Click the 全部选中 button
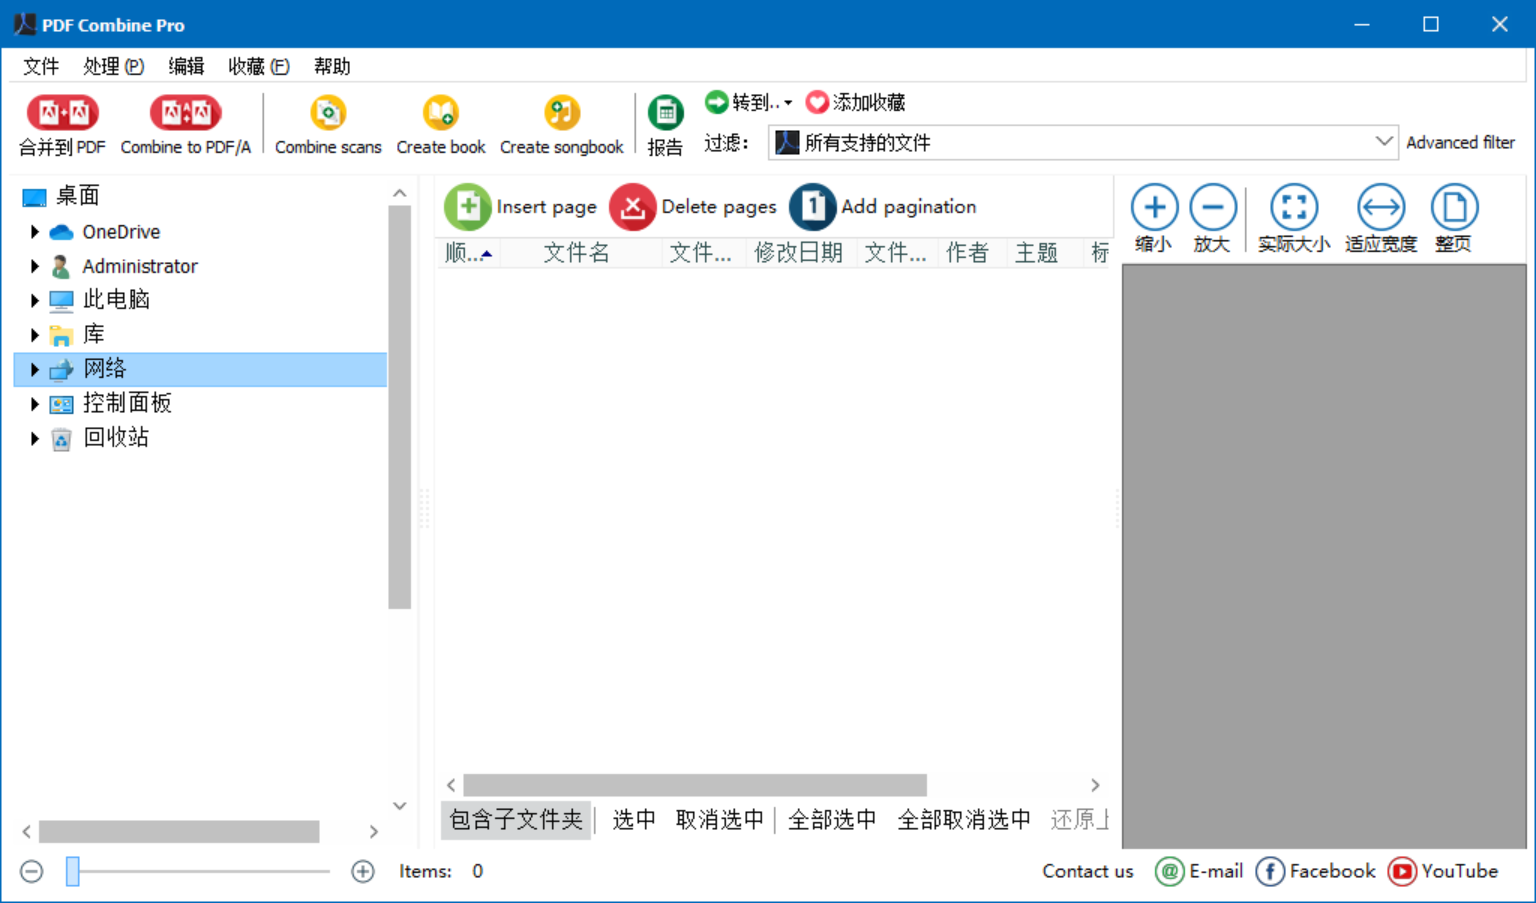Screen dimensions: 1536x903 832,820
